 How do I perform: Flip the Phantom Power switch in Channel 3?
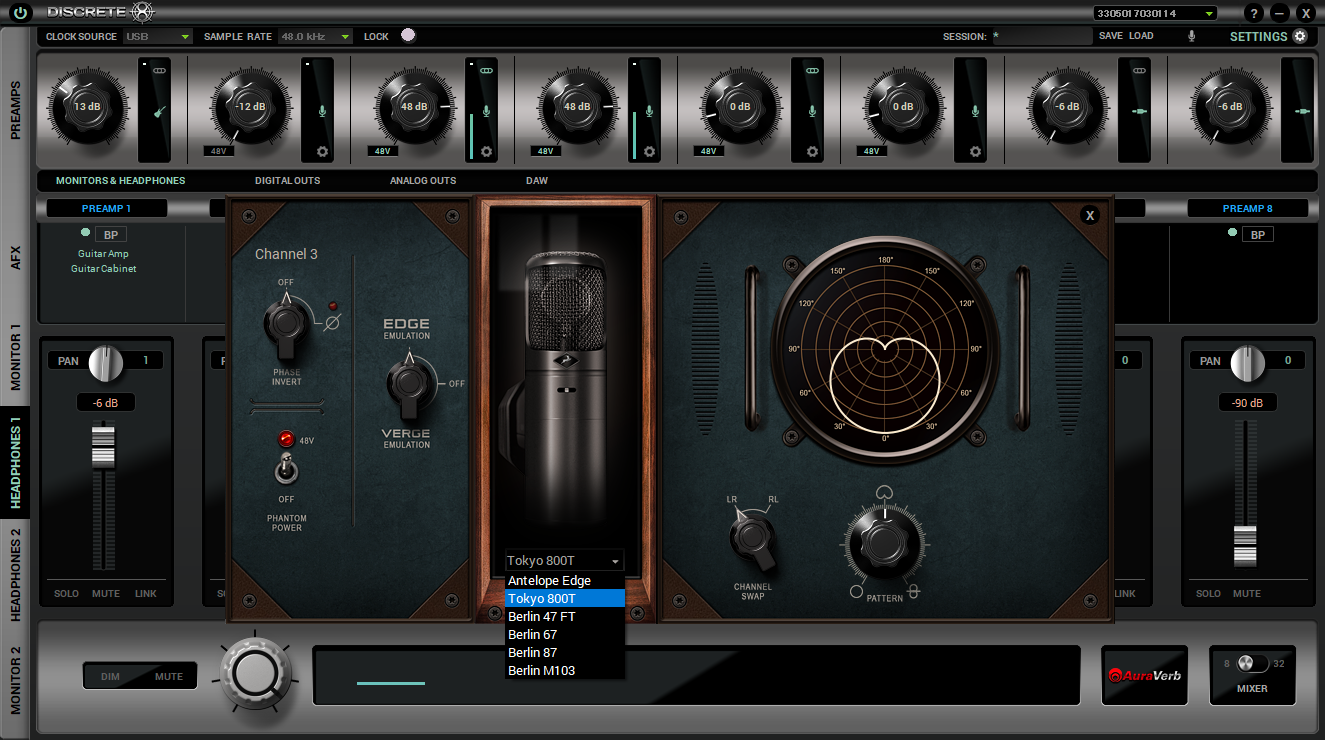[286, 467]
